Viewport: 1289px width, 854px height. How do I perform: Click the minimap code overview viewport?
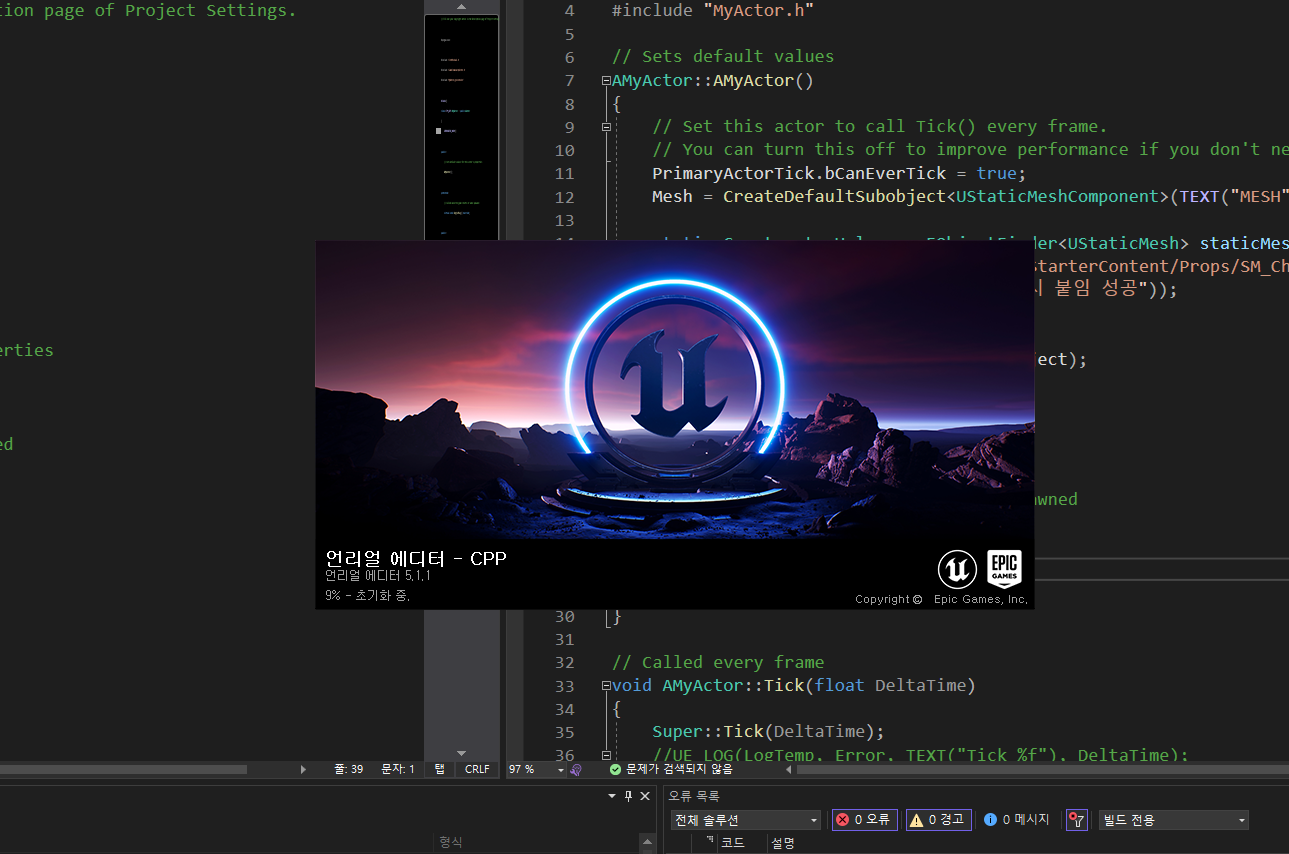461,125
